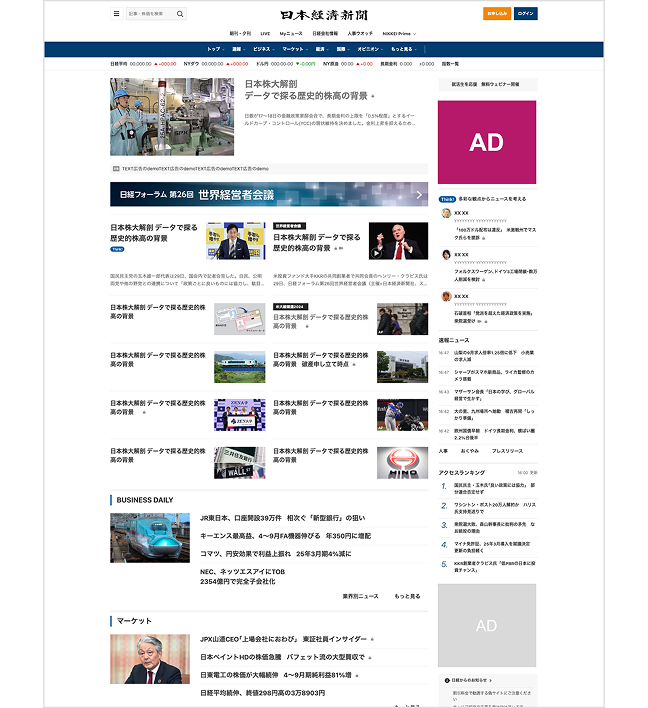Expand the 経済 navigation dropdown
Screen dimensions: 648x708
click(x=322, y=49)
